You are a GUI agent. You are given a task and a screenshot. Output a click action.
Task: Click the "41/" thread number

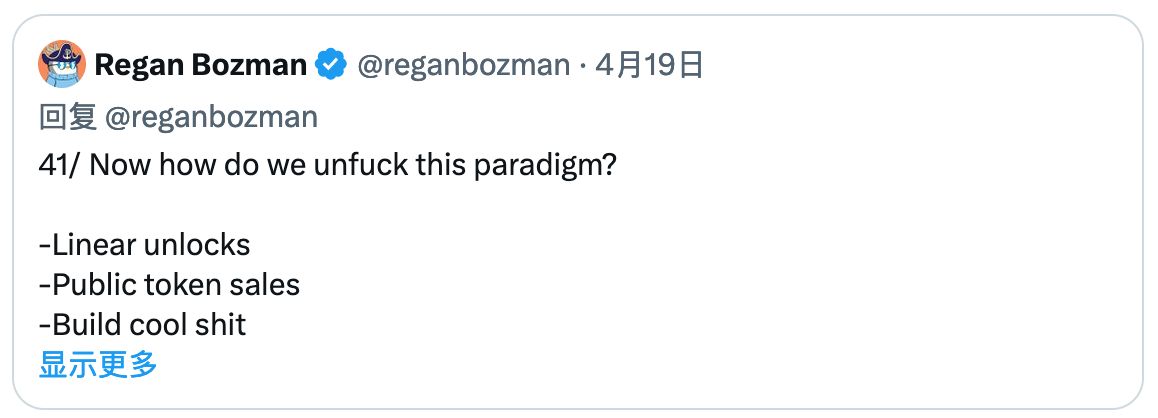61,164
